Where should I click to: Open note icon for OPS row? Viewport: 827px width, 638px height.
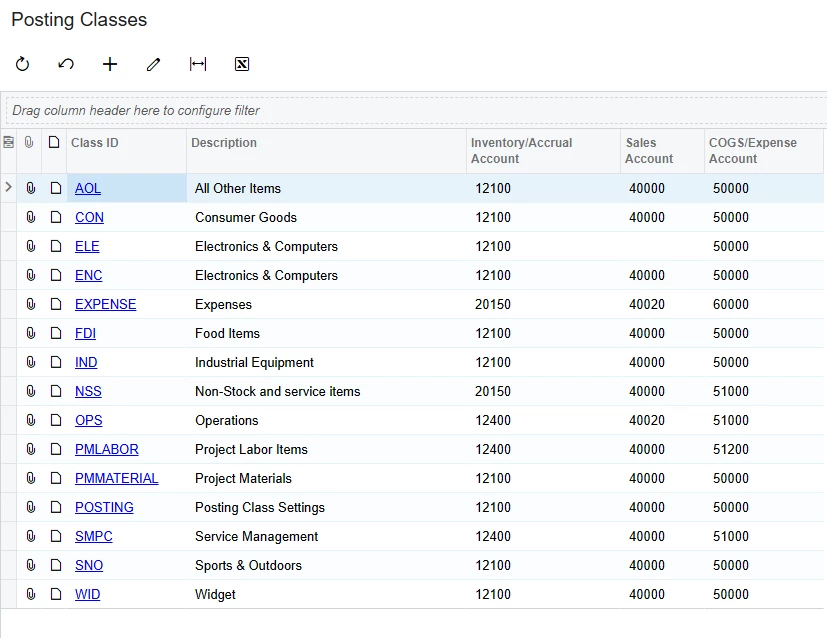pos(56,420)
